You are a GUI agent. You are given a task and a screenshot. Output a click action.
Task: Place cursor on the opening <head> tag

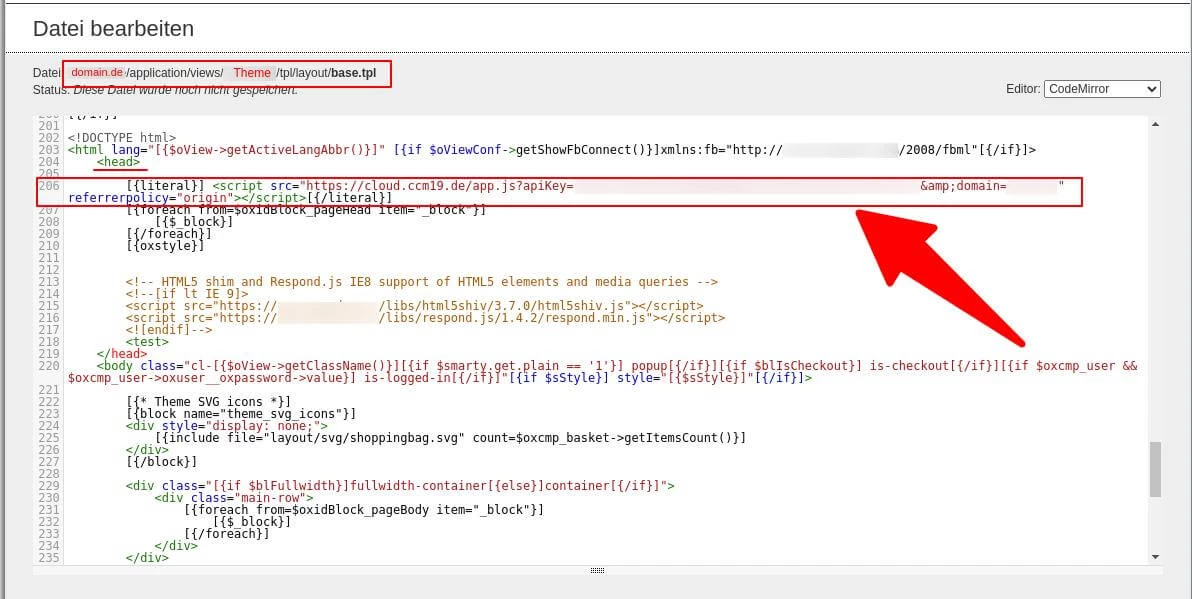(x=118, y=162)
